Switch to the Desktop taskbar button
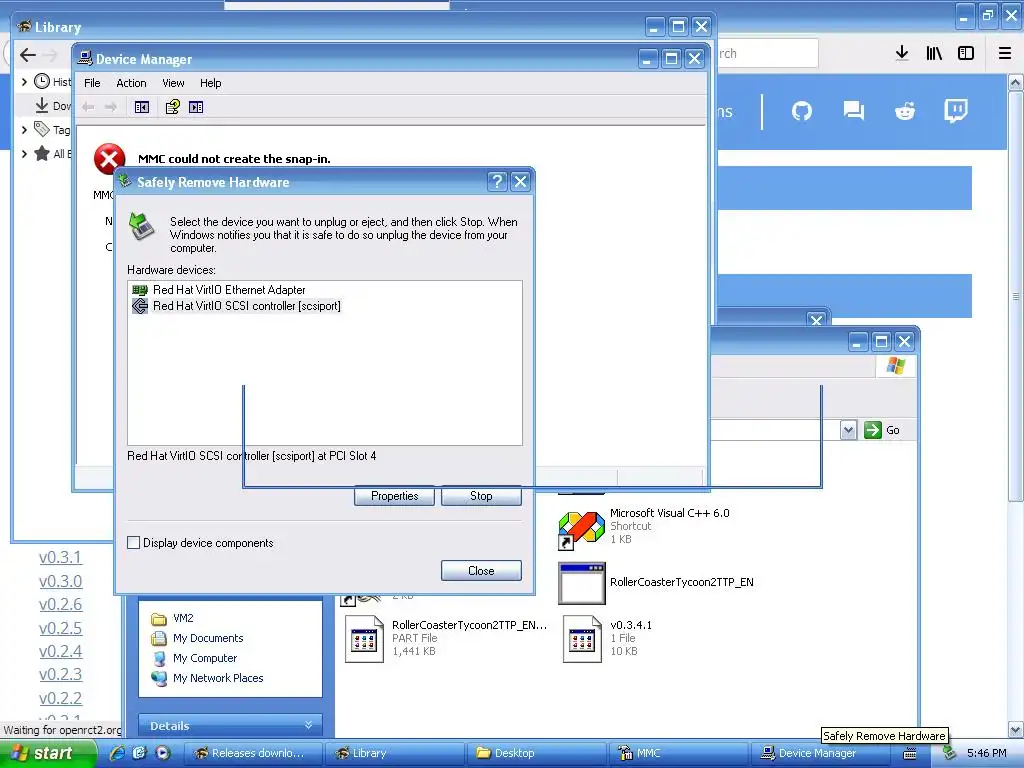The image size is (1024, 768). (536, 753)
